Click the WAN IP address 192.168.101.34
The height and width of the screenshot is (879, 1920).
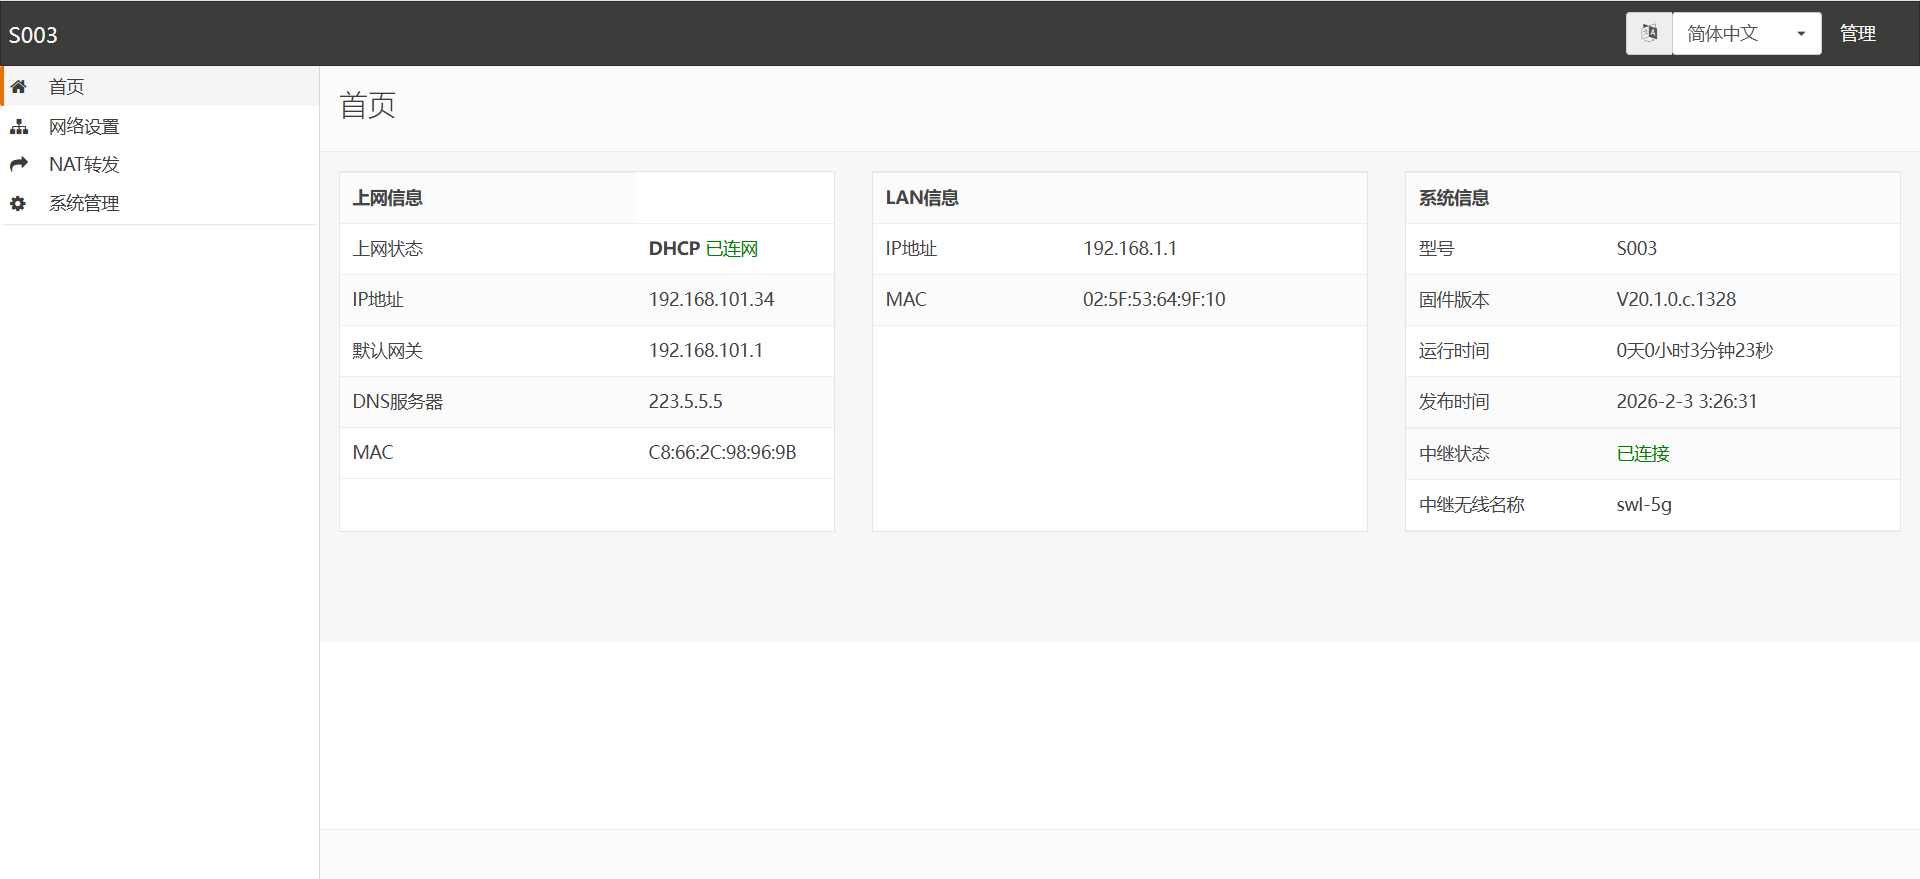coord(711,300)
